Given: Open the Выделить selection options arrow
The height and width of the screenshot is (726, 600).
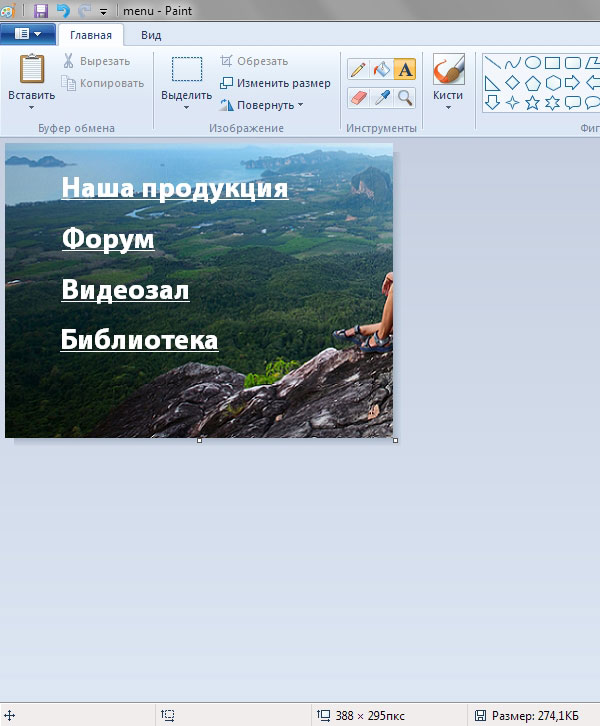Looking at the screenshot, I should tap(186, 108).
